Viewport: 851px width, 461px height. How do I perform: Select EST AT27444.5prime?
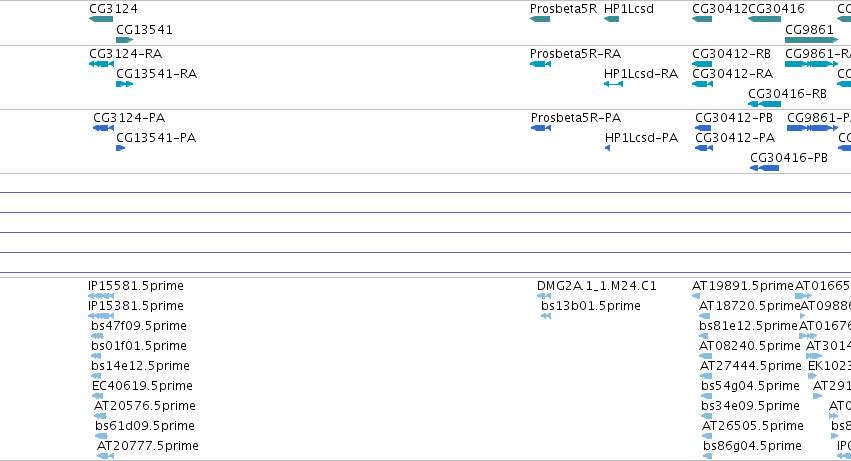coord(706,376)
